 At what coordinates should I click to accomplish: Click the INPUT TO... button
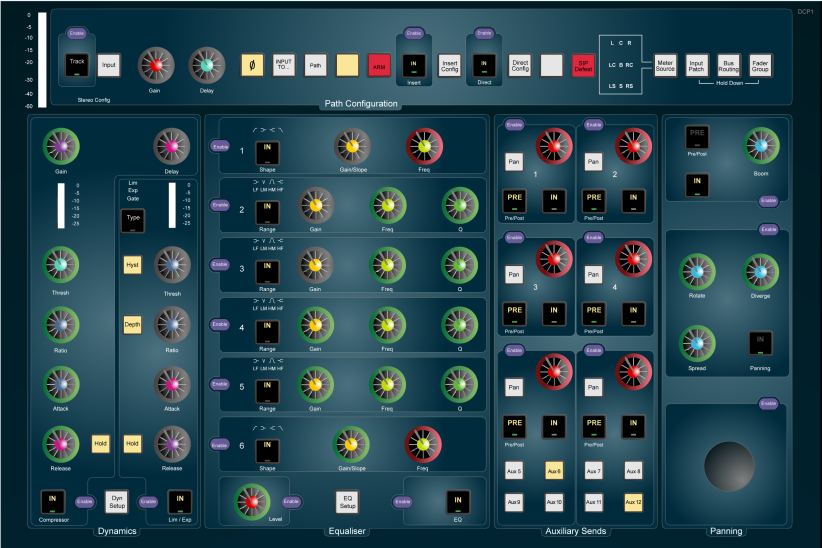(x=284, y=66)
